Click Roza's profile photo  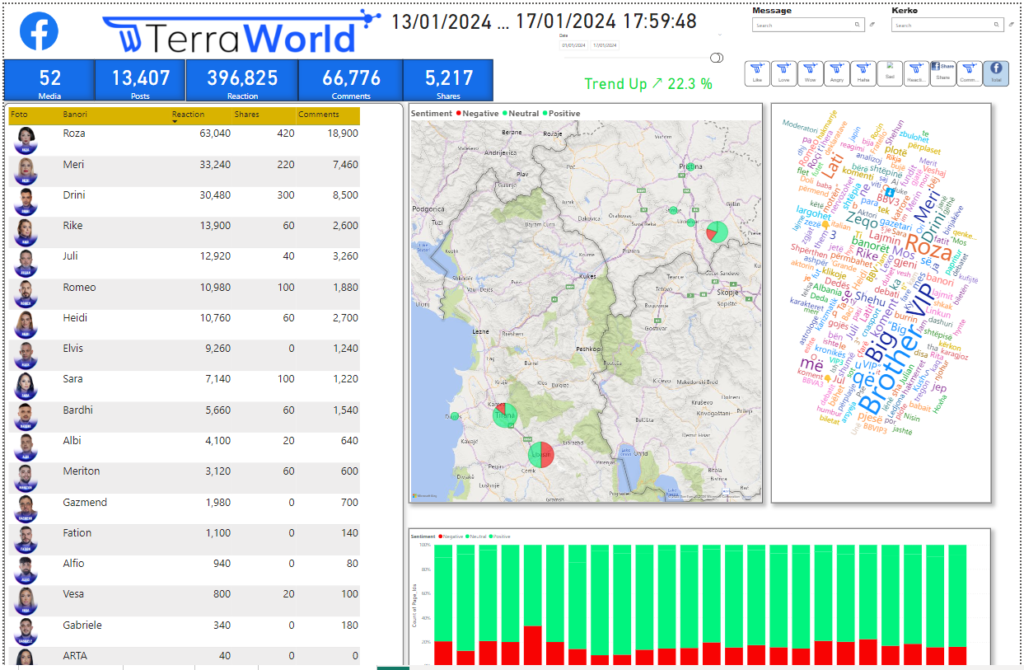click(x=26, y=140)
